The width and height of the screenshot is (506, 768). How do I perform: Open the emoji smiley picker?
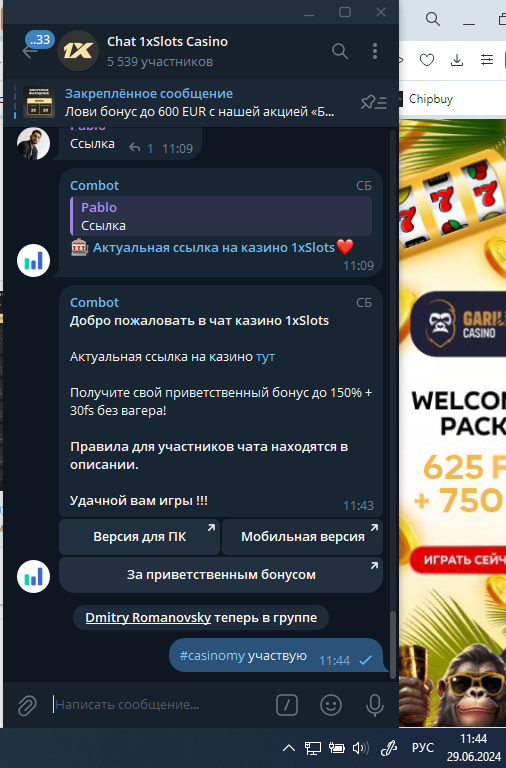(x=331, y=705)
